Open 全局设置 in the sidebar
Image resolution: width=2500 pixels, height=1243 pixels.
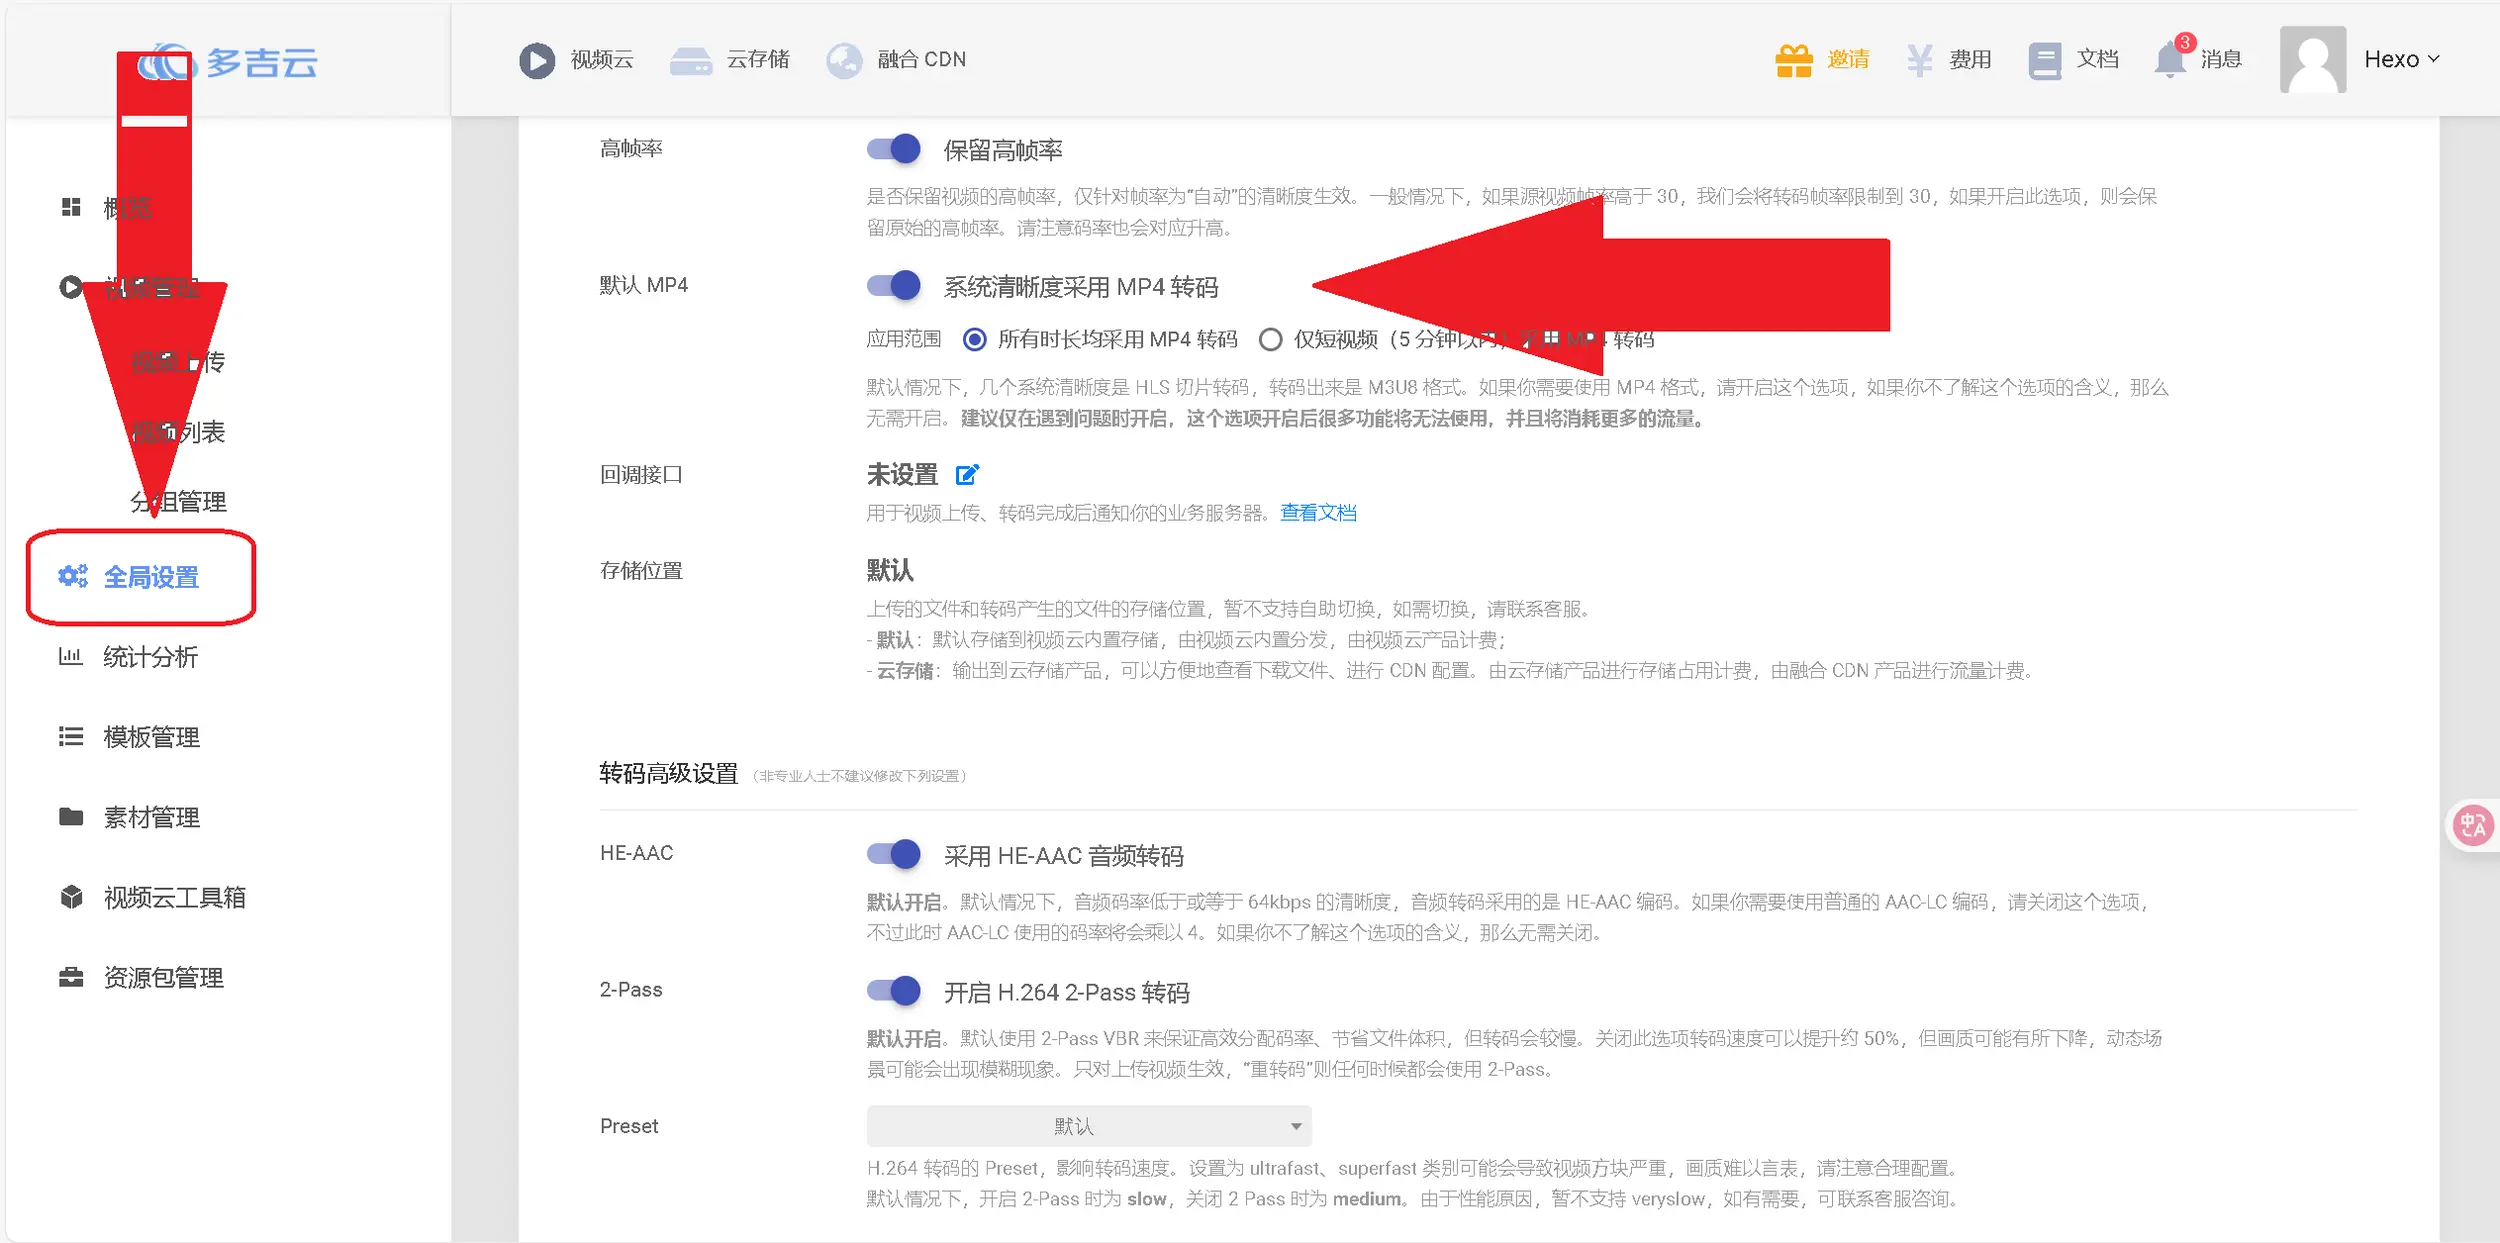150,577
